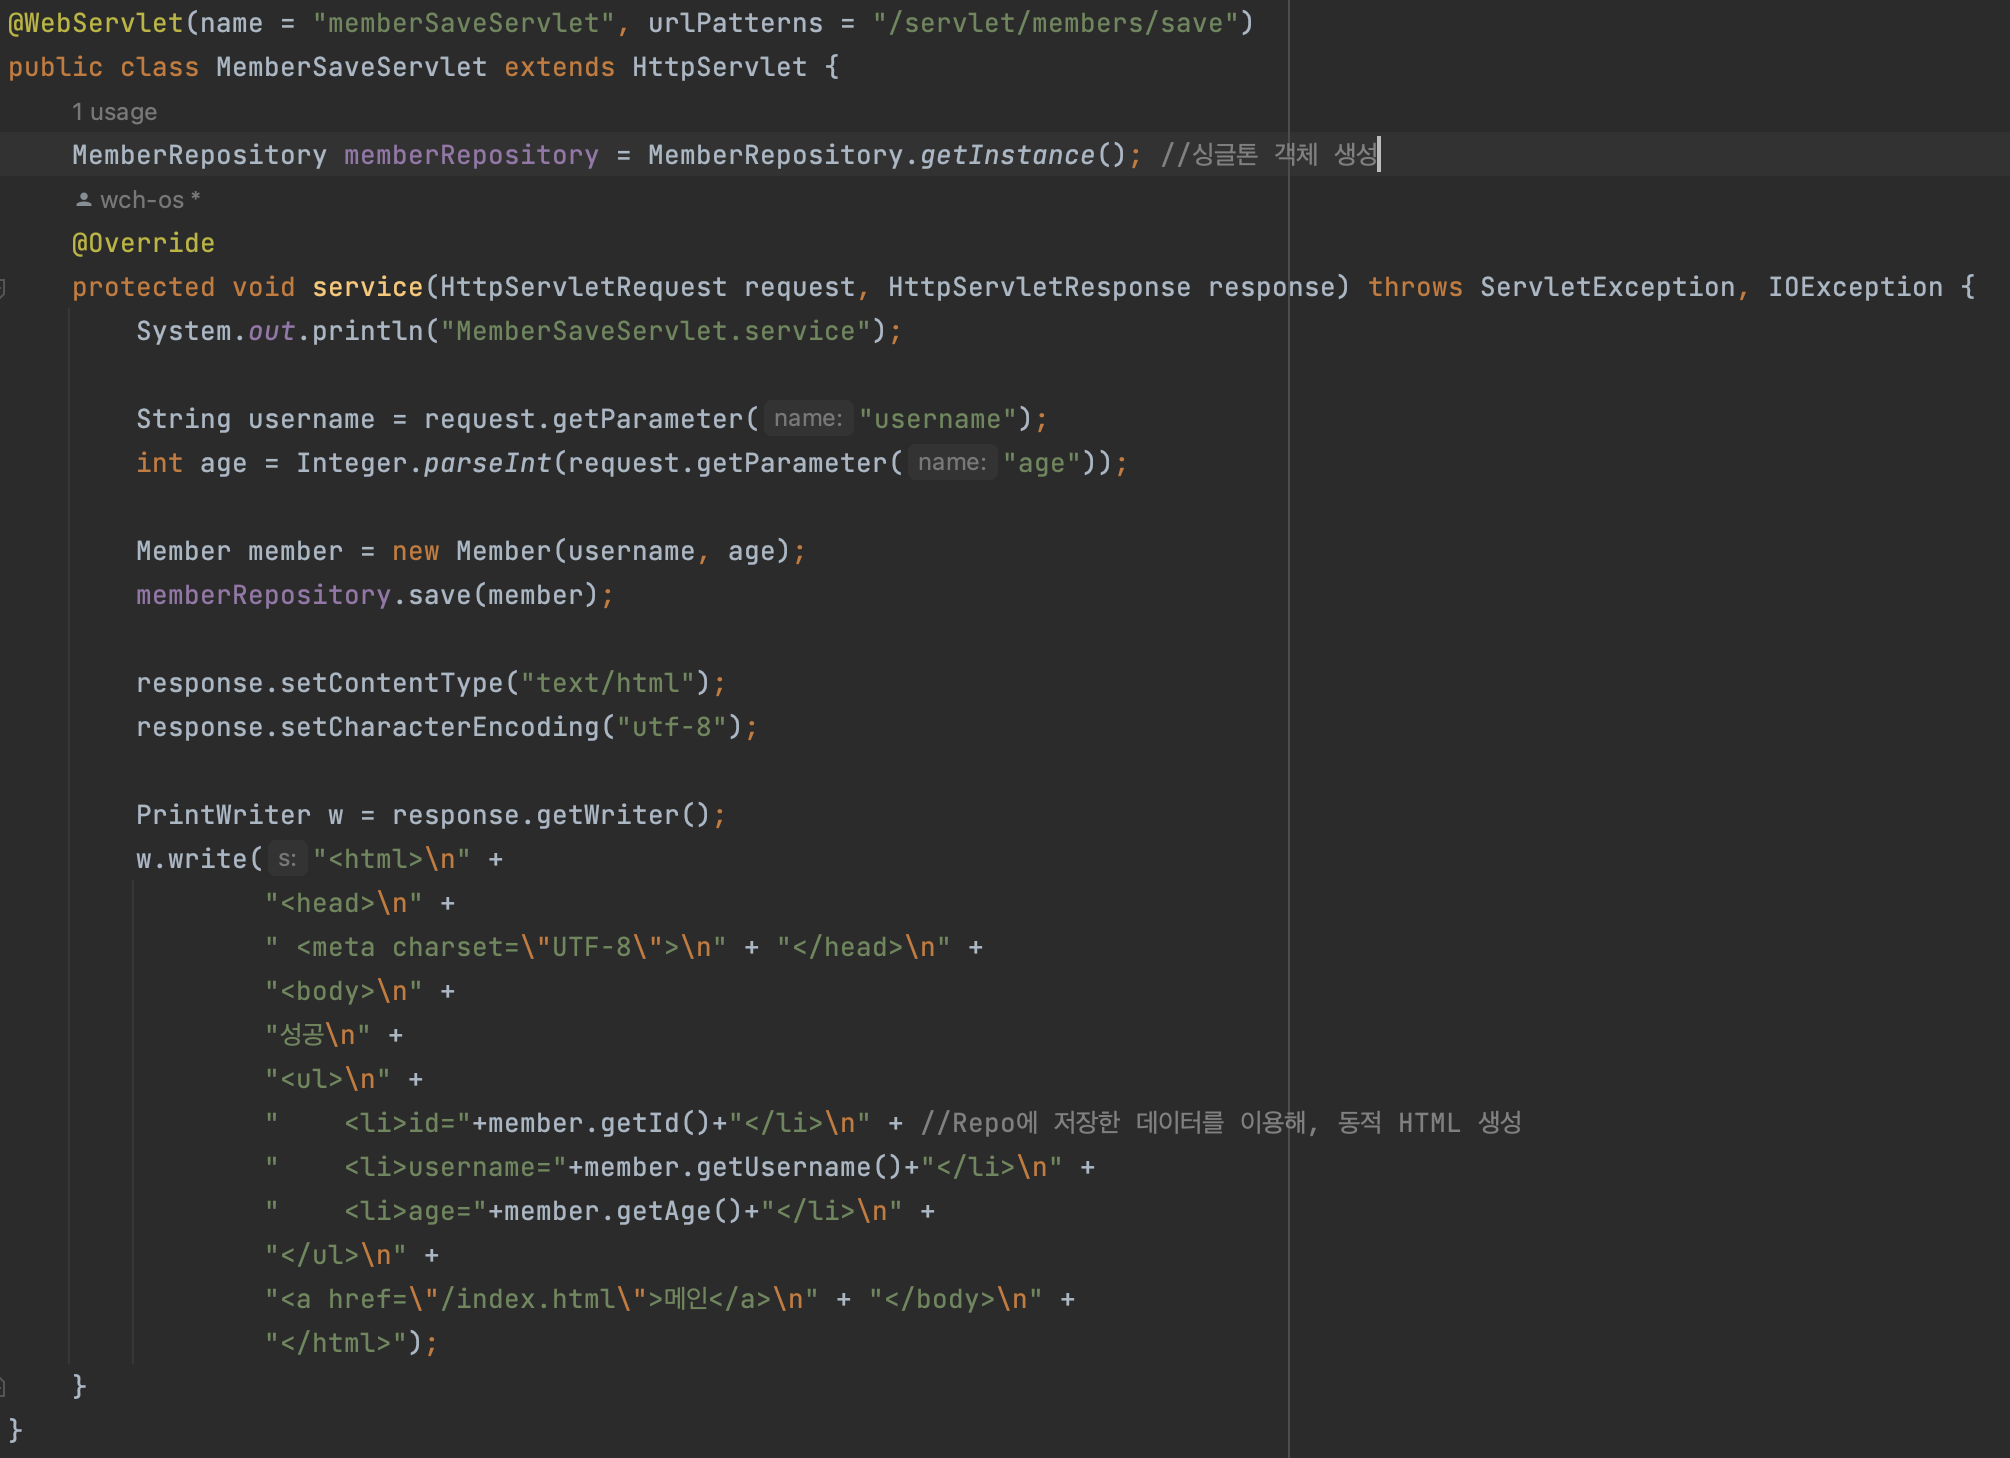Click the '//Repo에 저장한 데이터를' comment
2010x1458 pixels.
click(x=1072, y=1123)
